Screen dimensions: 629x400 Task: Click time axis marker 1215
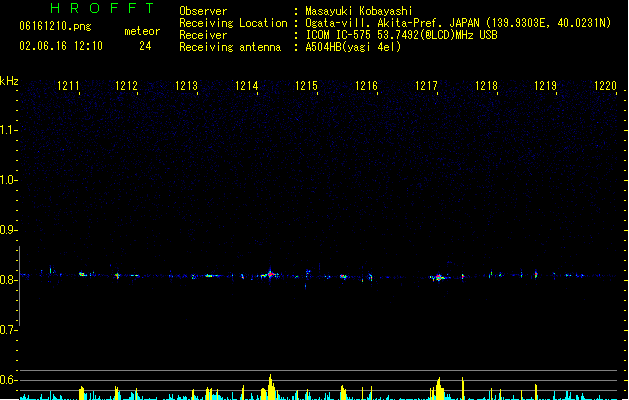pos(306,86)
